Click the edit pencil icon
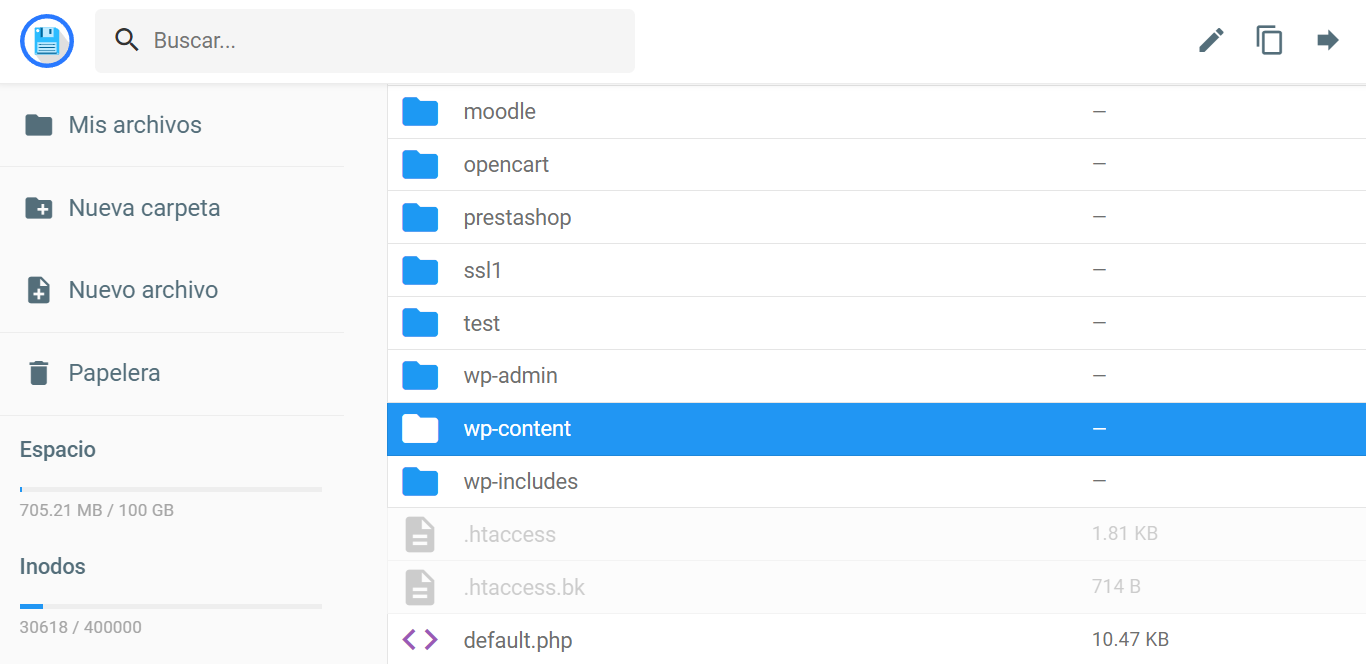The height and width of the screenshot is (664, 1366). (1210, 40)
